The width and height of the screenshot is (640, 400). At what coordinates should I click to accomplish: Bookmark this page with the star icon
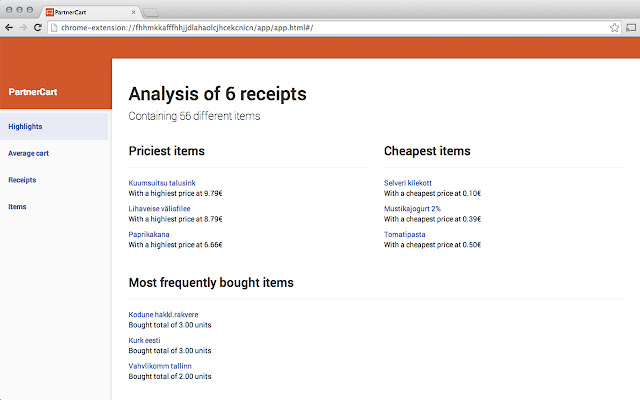615,27
